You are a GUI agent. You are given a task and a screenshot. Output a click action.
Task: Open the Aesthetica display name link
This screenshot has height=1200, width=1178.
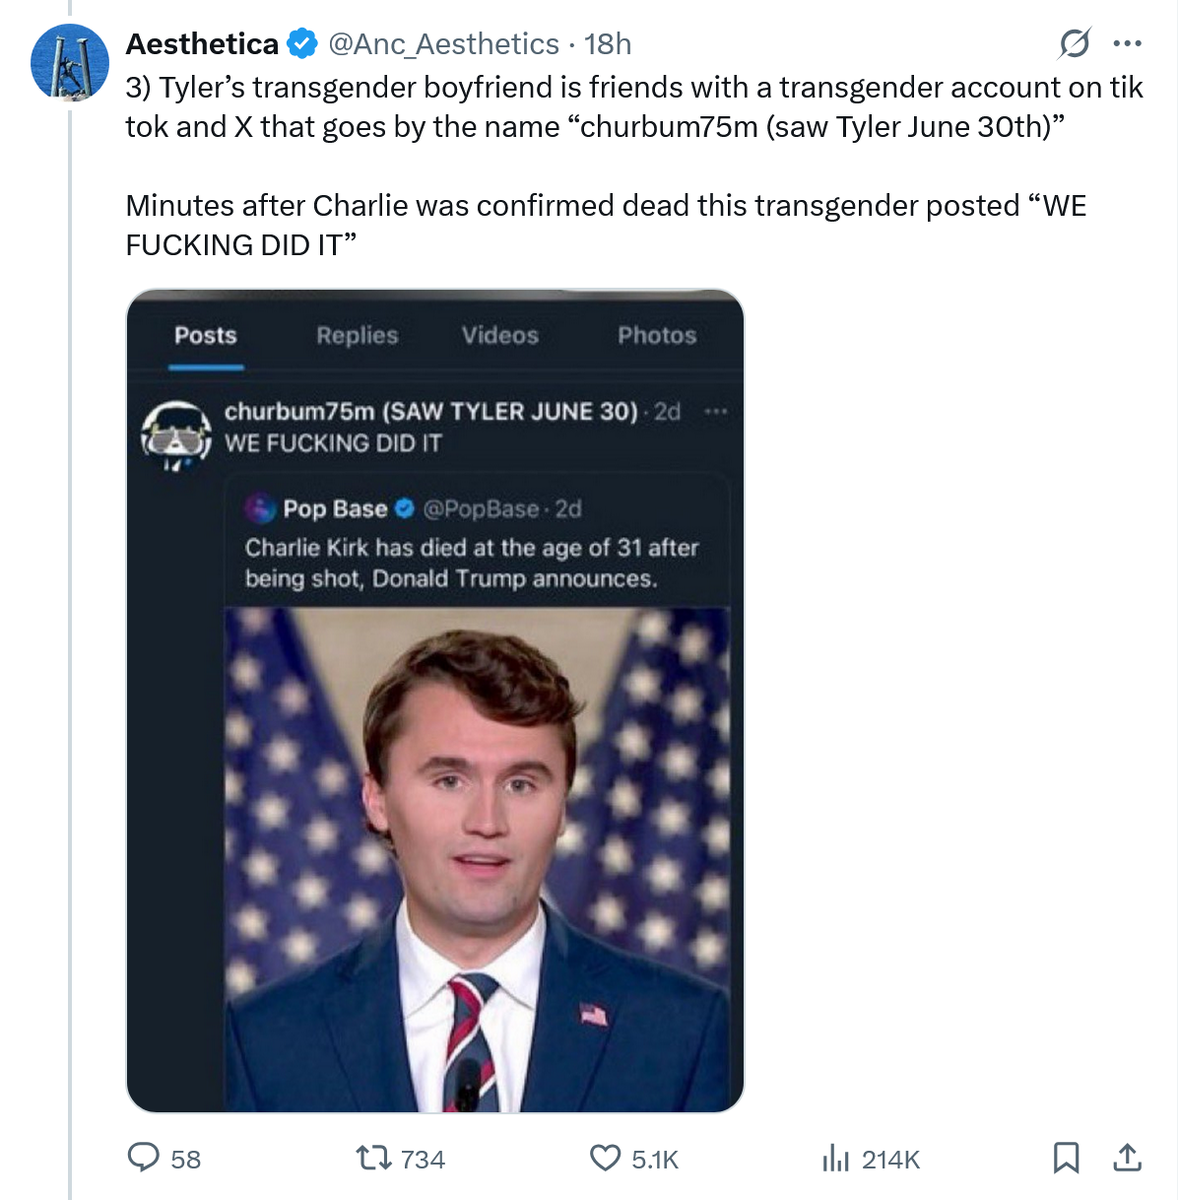[202, 44]
